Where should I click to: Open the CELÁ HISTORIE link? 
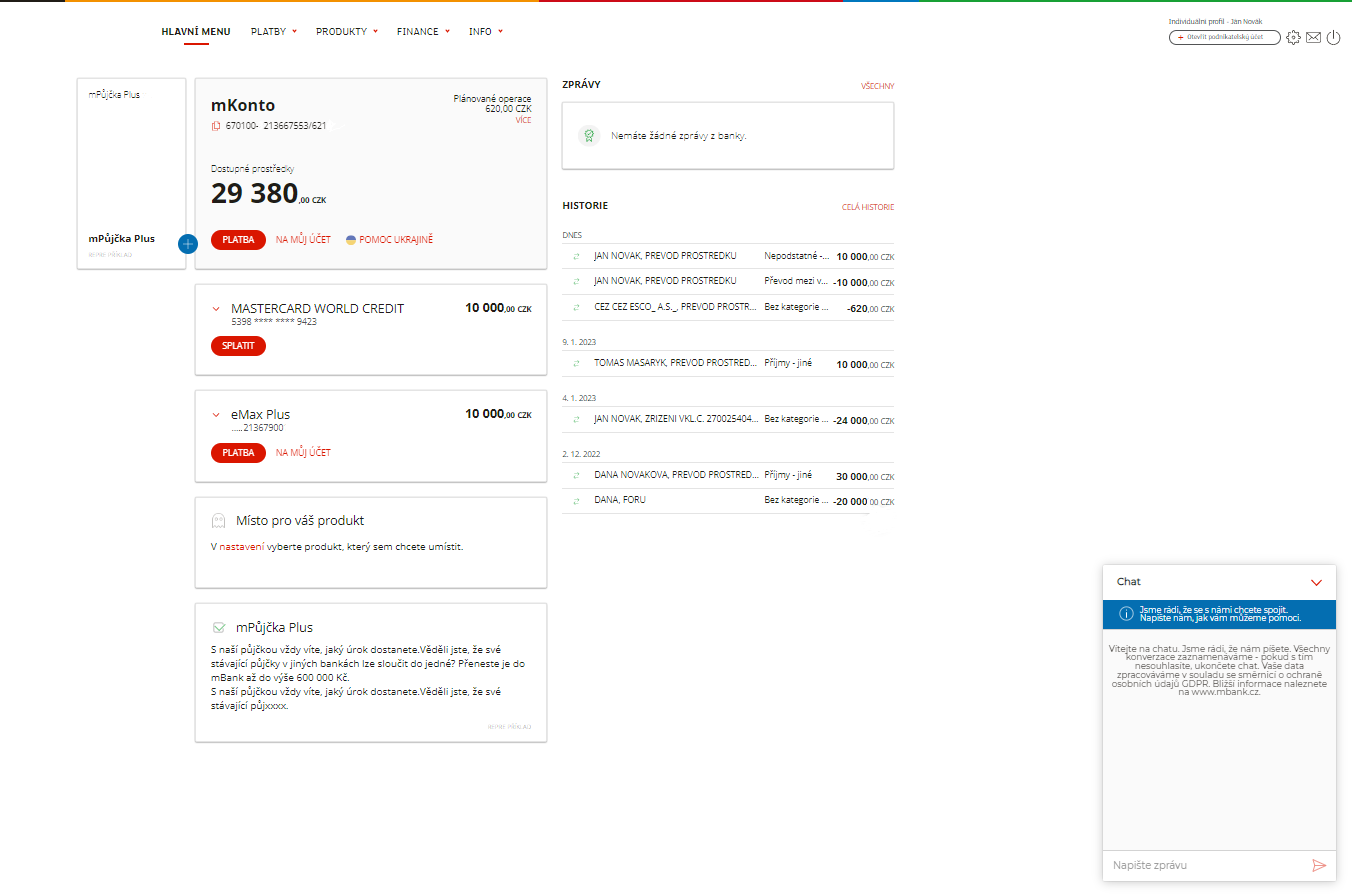coord(867,207)
